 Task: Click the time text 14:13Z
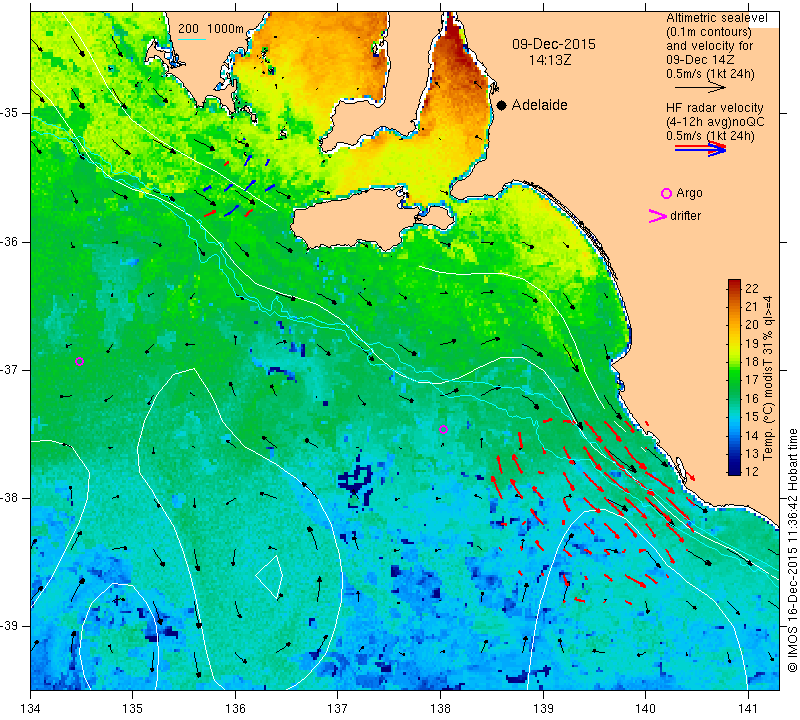pyautogui.click(x=549, y=60)
